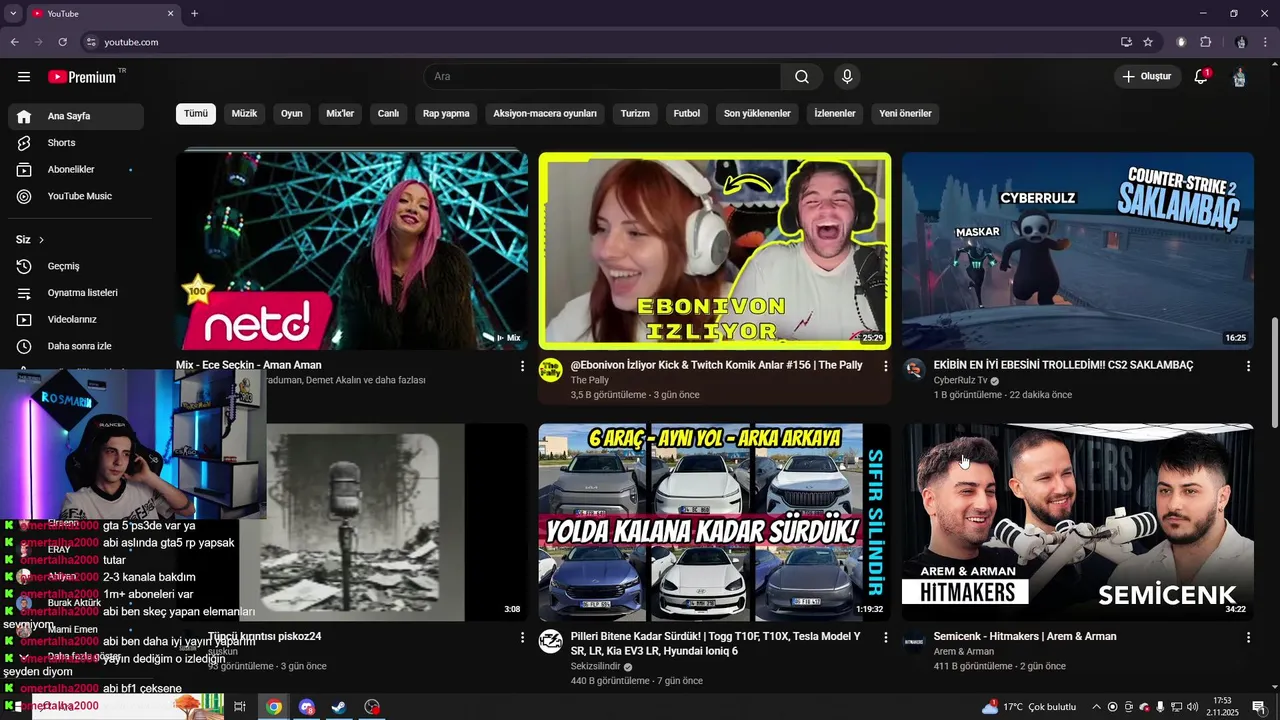Reload the page
This screenshot has height=720, width=1280.
pyautogui.click(x=62, y=42)
